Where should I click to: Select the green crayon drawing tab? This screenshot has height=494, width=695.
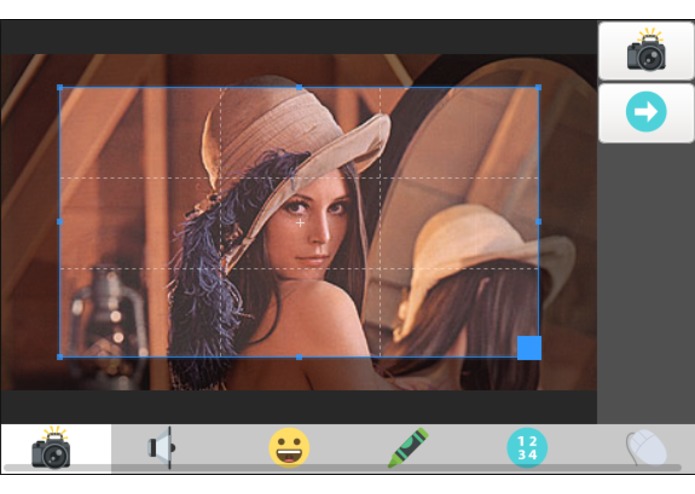coord(408,447)
